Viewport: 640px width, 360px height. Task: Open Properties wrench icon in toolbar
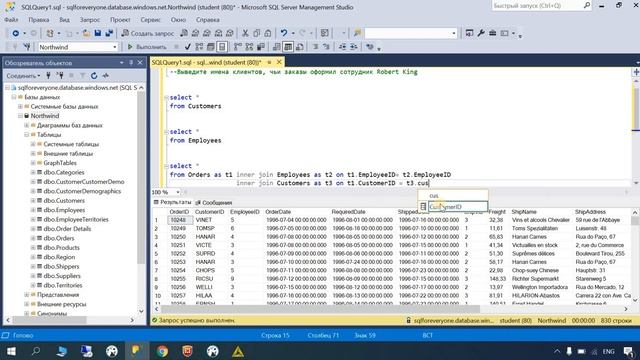point(481,33)
